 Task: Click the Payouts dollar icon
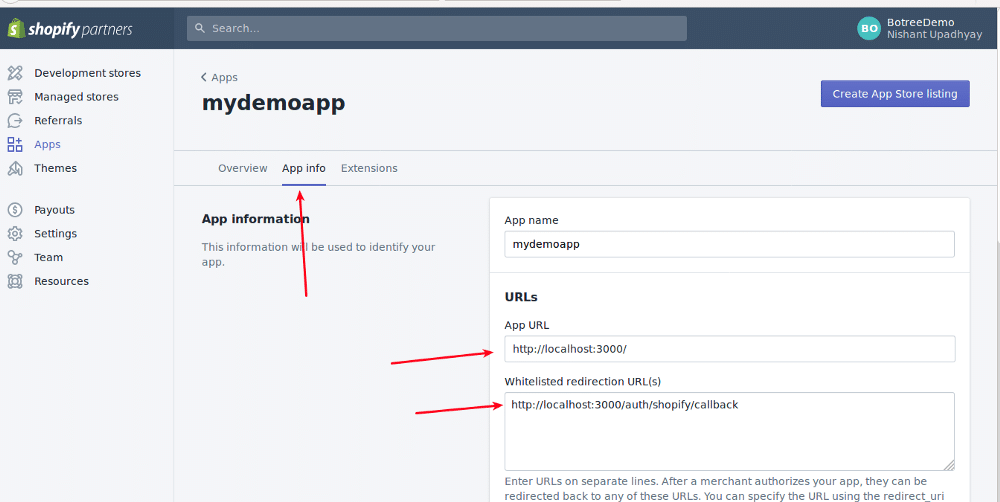point(15,210)
